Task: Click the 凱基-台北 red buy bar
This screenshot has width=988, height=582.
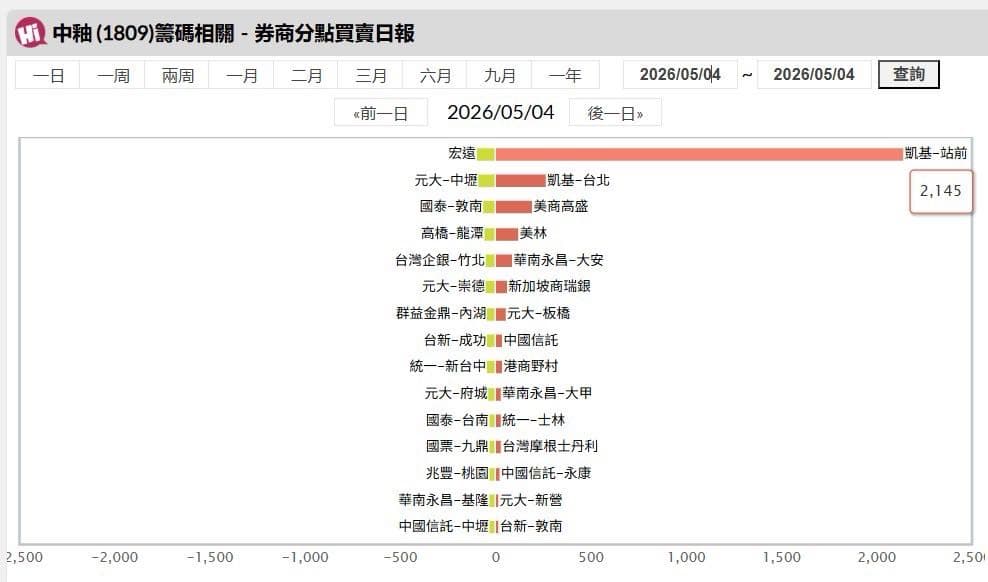Action: 520,181
